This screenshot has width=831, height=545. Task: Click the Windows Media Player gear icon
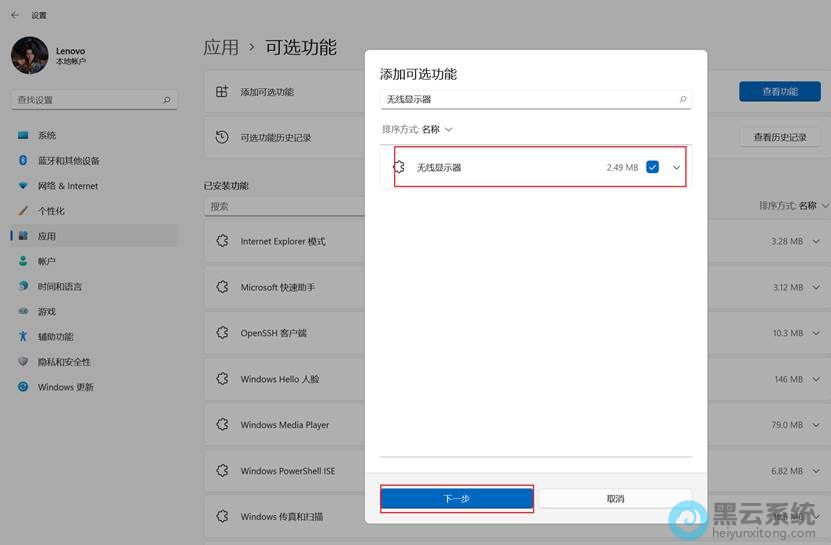222,425
